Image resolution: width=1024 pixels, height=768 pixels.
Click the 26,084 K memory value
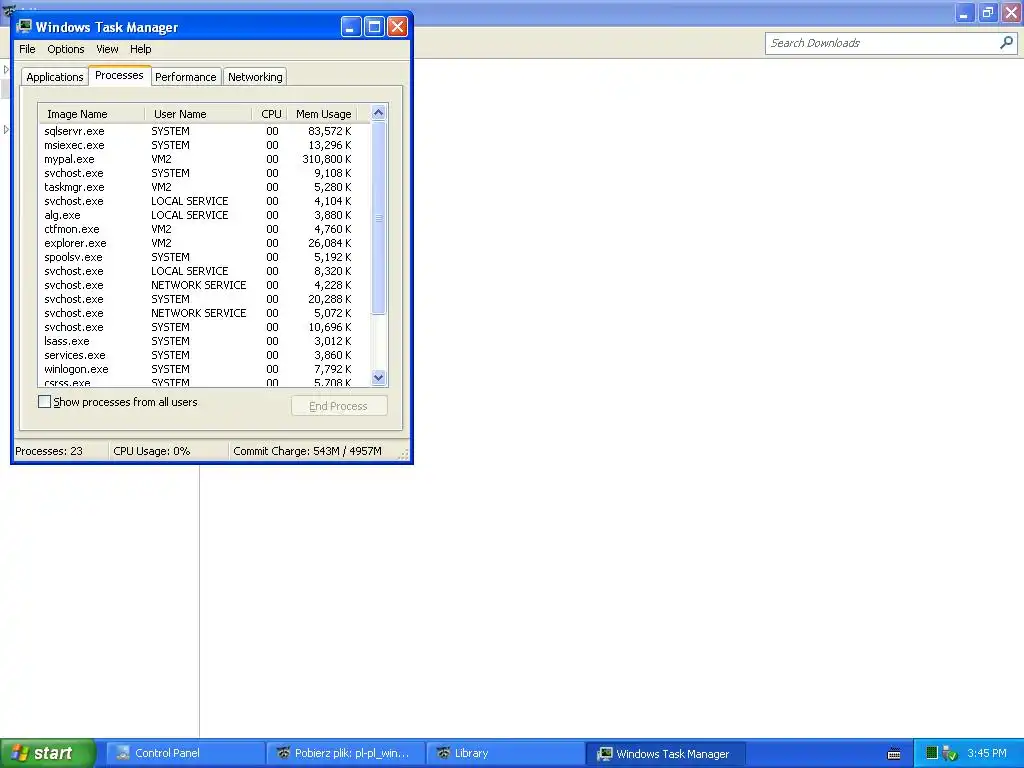pyautogui.click(x=330, y=243)
